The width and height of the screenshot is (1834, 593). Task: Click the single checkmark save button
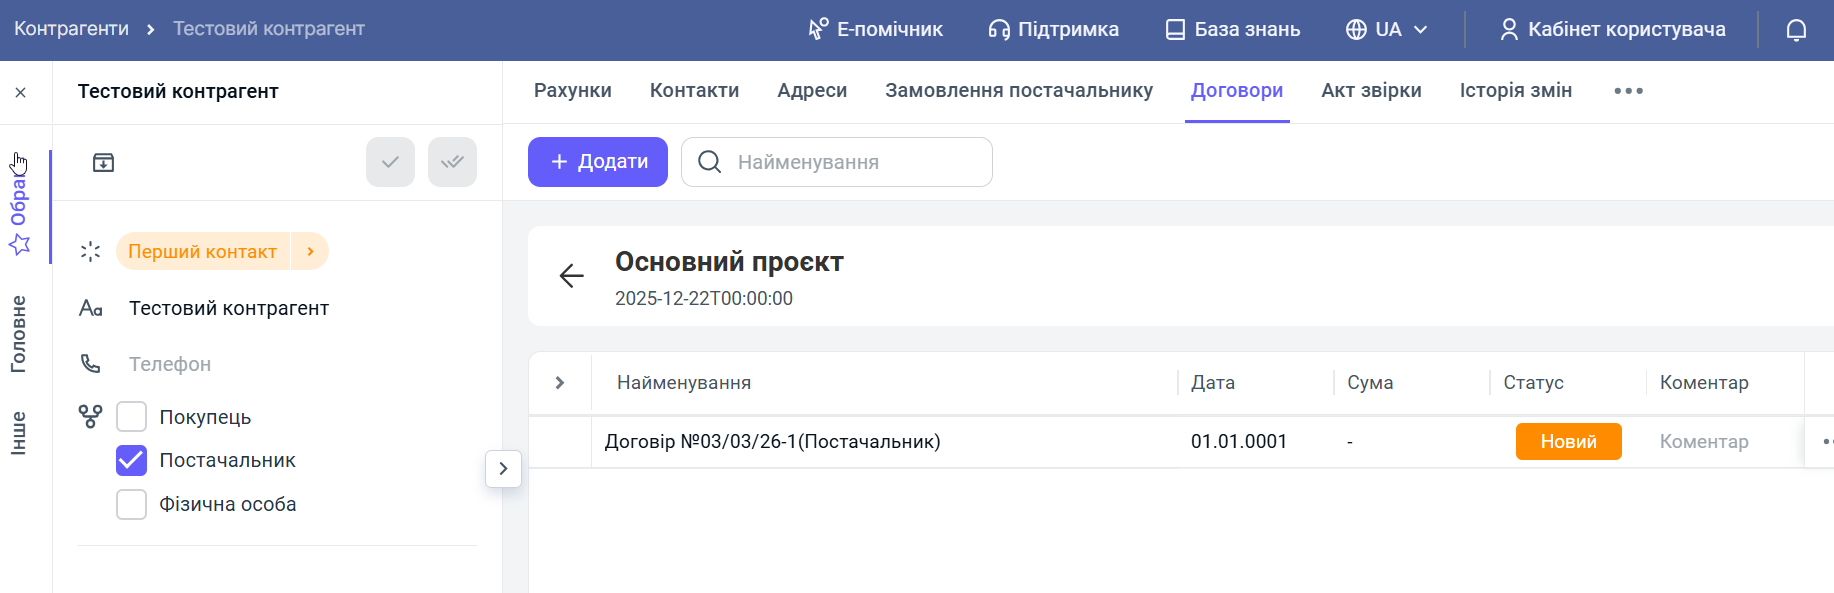[390, 162]
